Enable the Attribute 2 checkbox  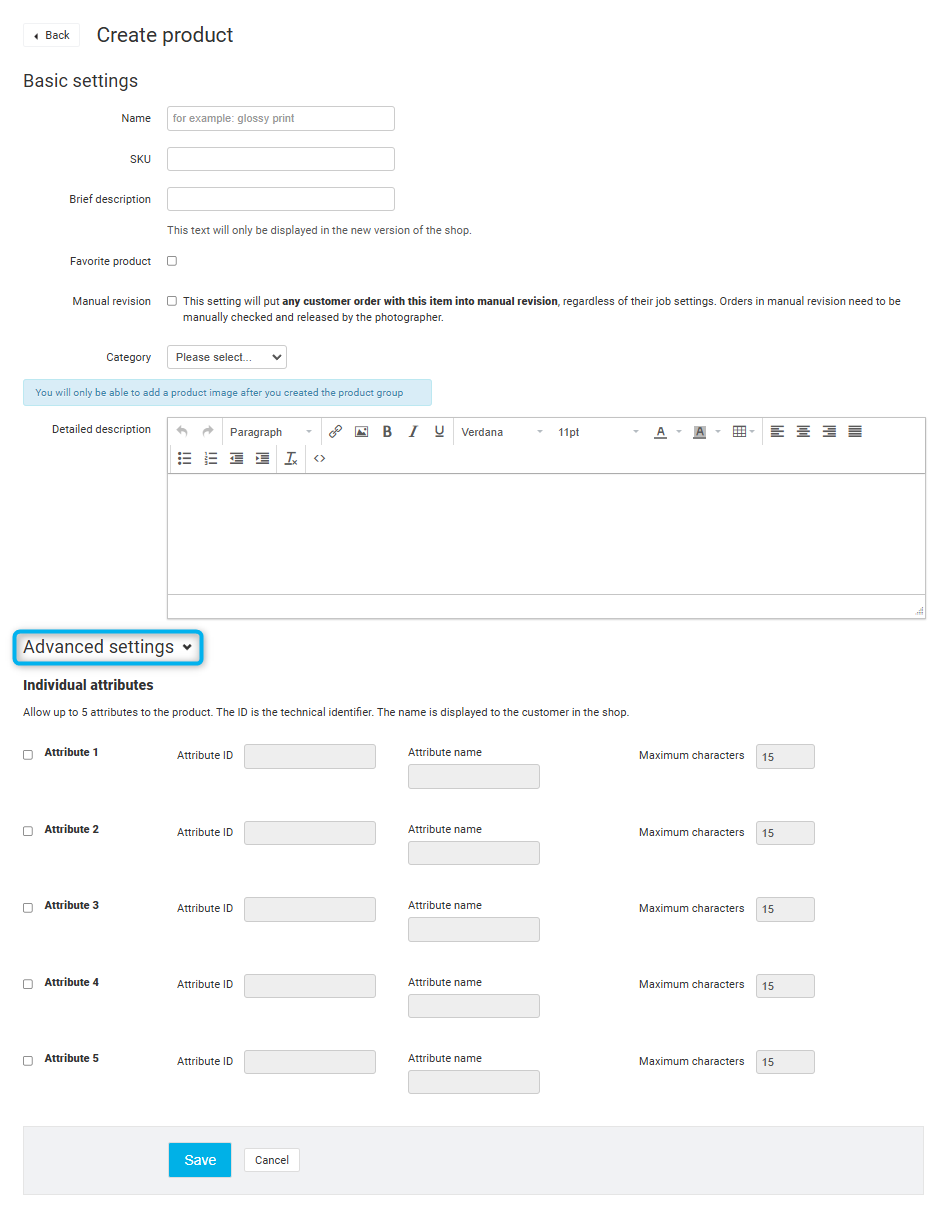tap(28, 831)
